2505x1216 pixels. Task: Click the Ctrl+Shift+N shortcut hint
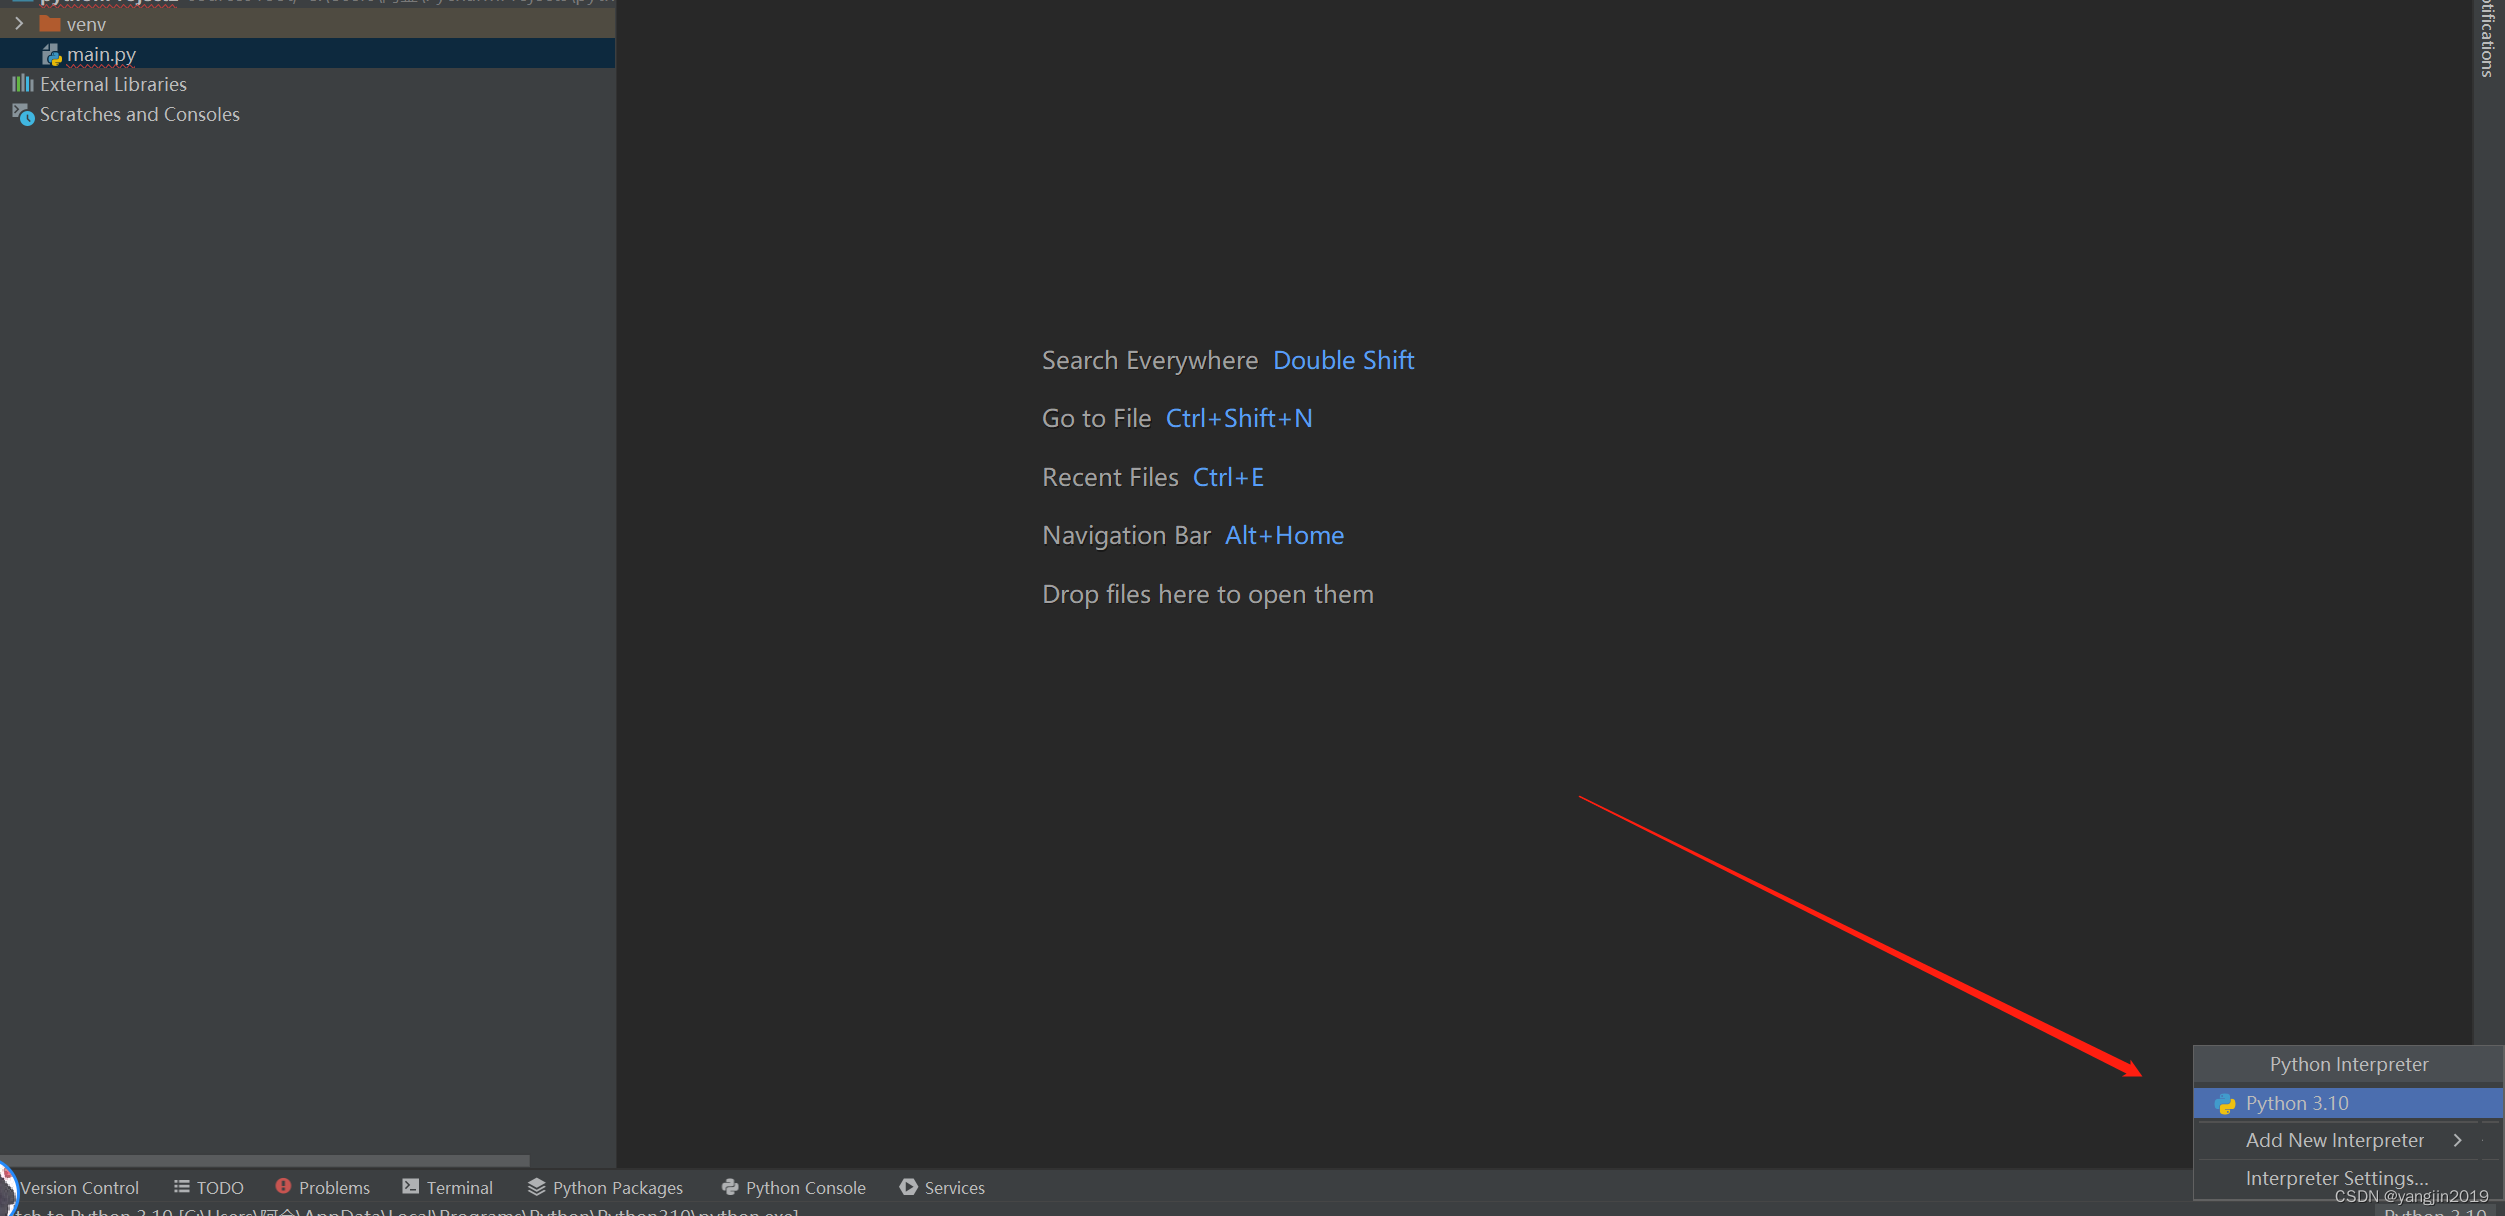(x=1238, y=418)
